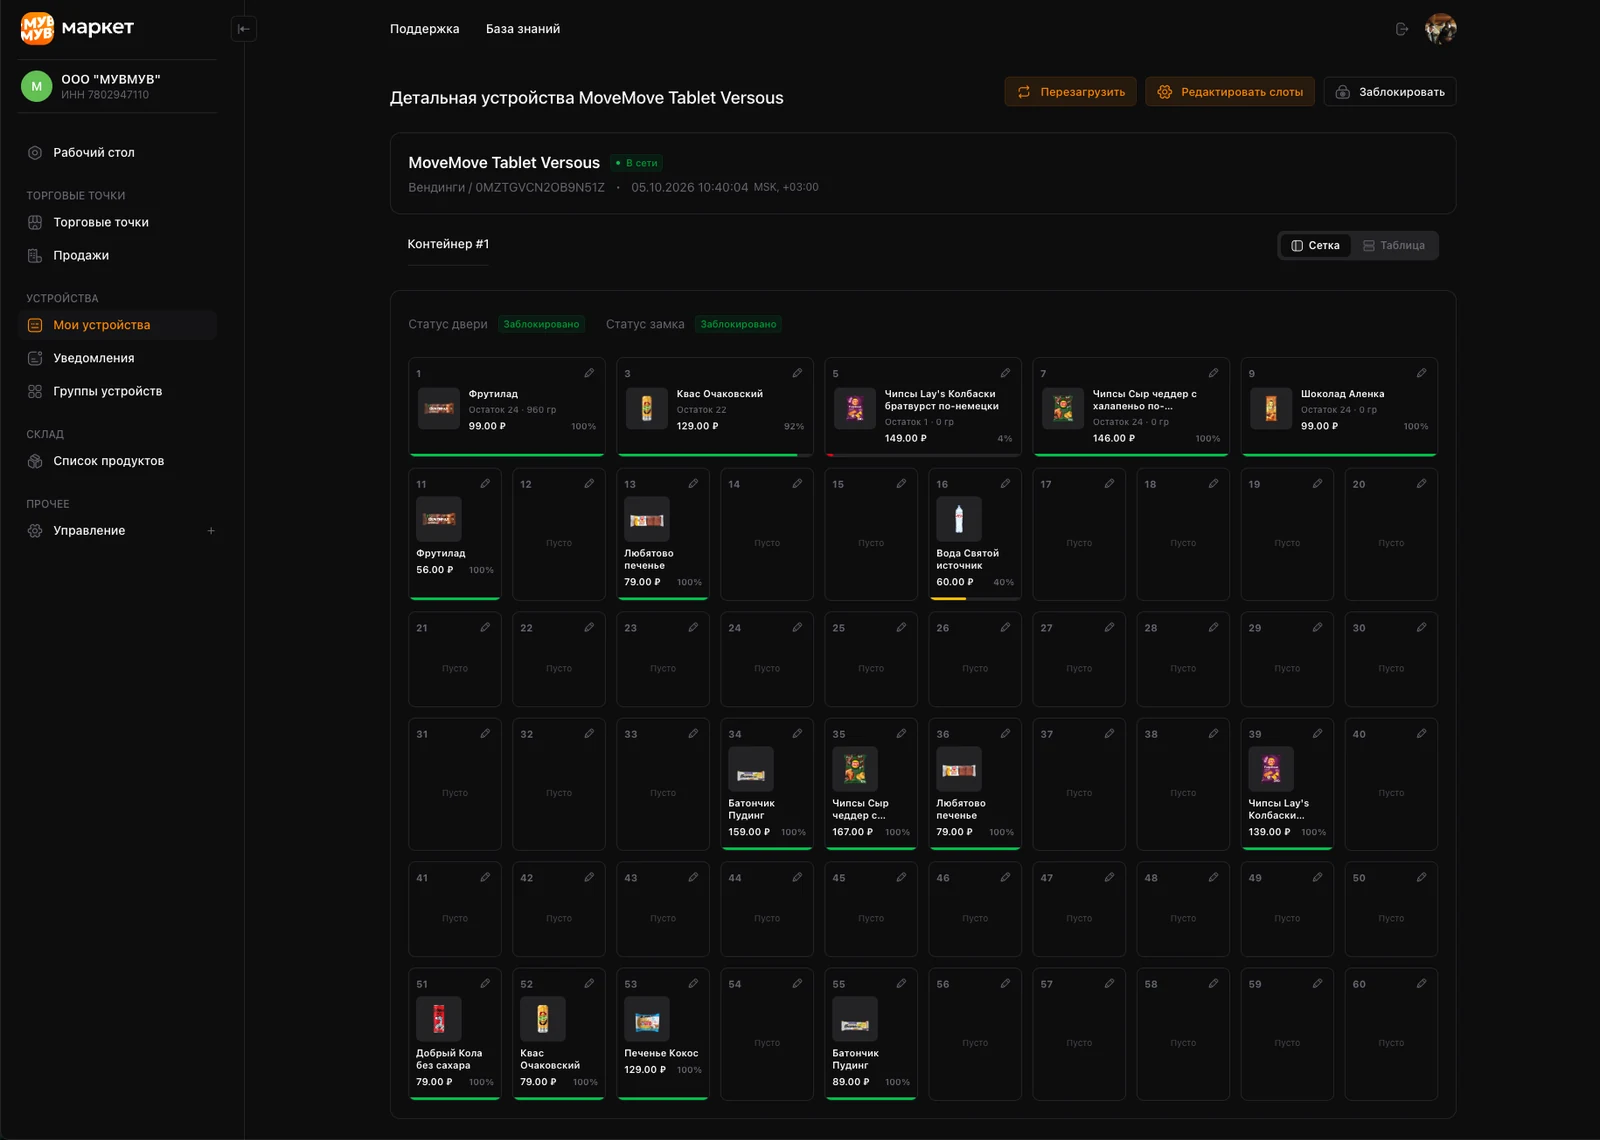
Task: Click the Редактировать слоты button
Action: pyautogui.click(x=1230, y=92)
